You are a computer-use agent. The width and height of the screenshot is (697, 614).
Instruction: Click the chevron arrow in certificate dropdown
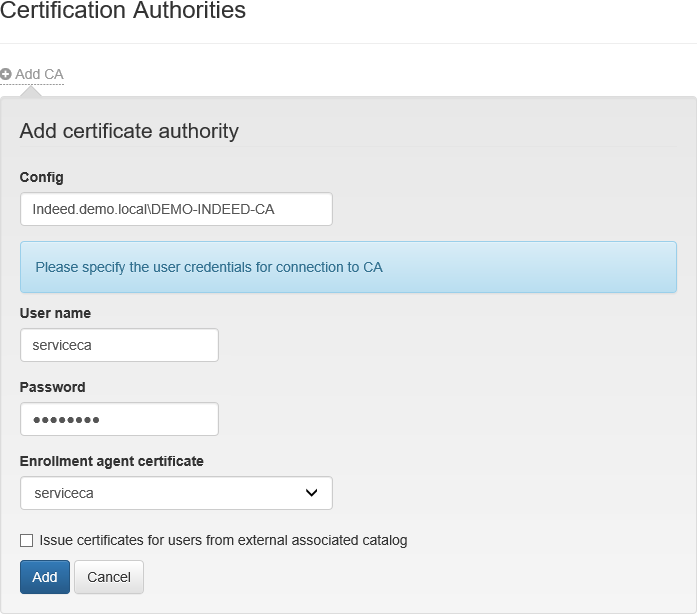click(311, 493)
